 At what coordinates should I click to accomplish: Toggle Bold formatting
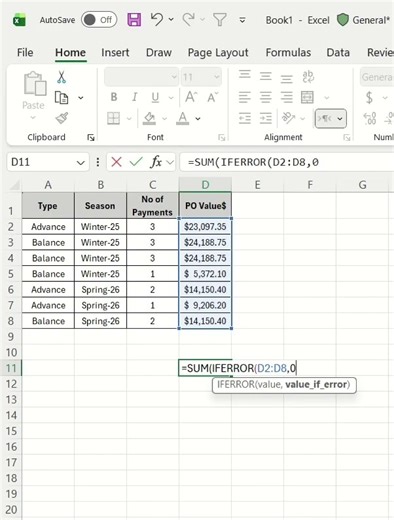coord(114,97)
